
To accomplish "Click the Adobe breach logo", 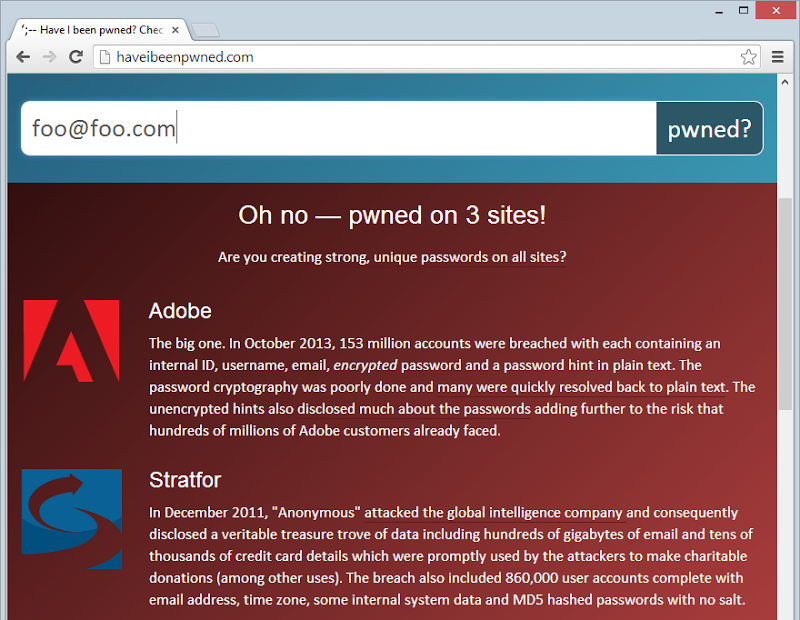I will [71, 340].
